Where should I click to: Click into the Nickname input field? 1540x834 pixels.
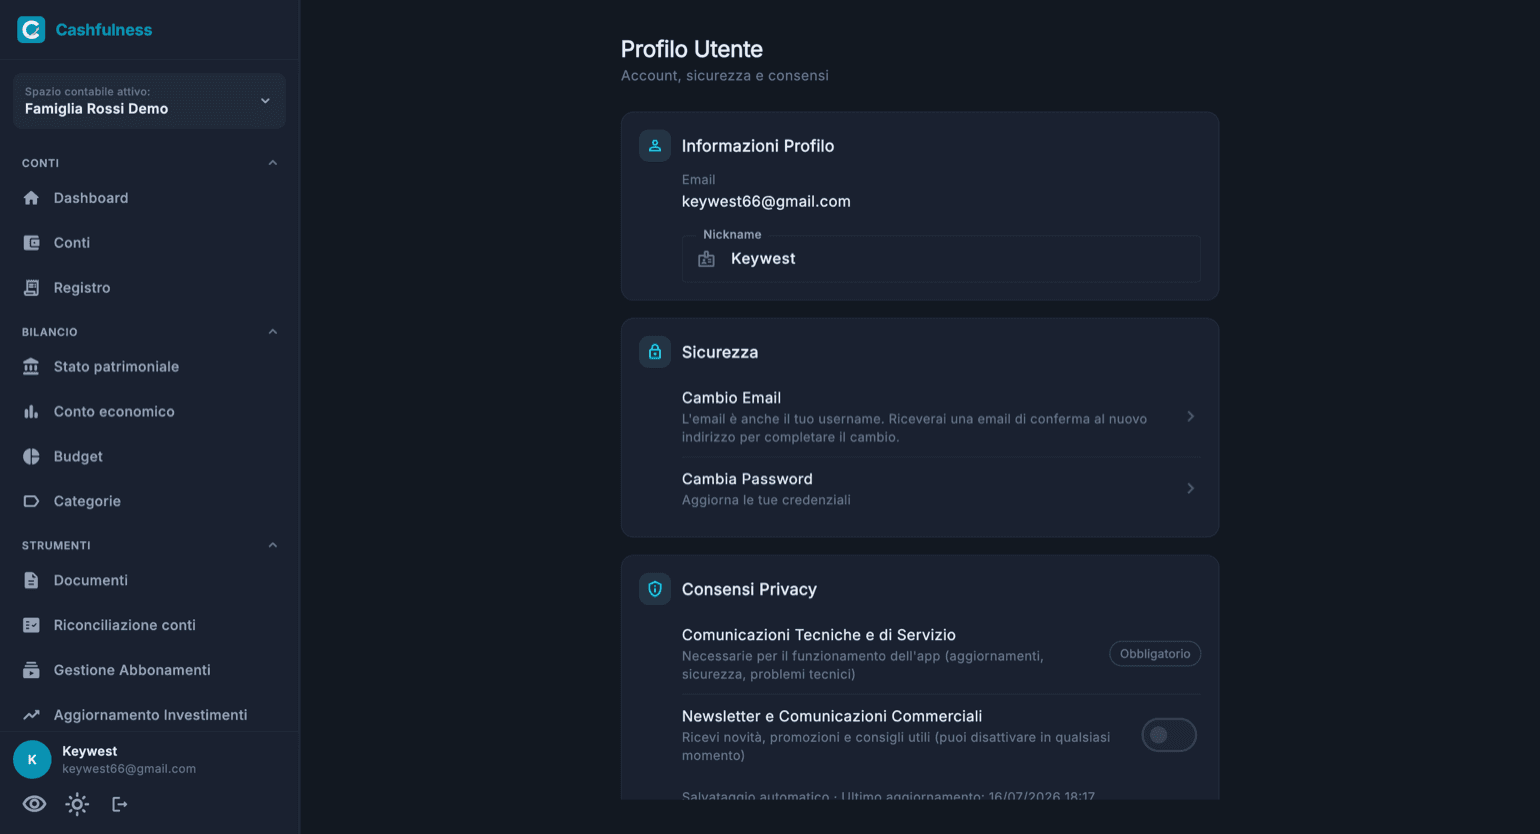pos(941,259)
